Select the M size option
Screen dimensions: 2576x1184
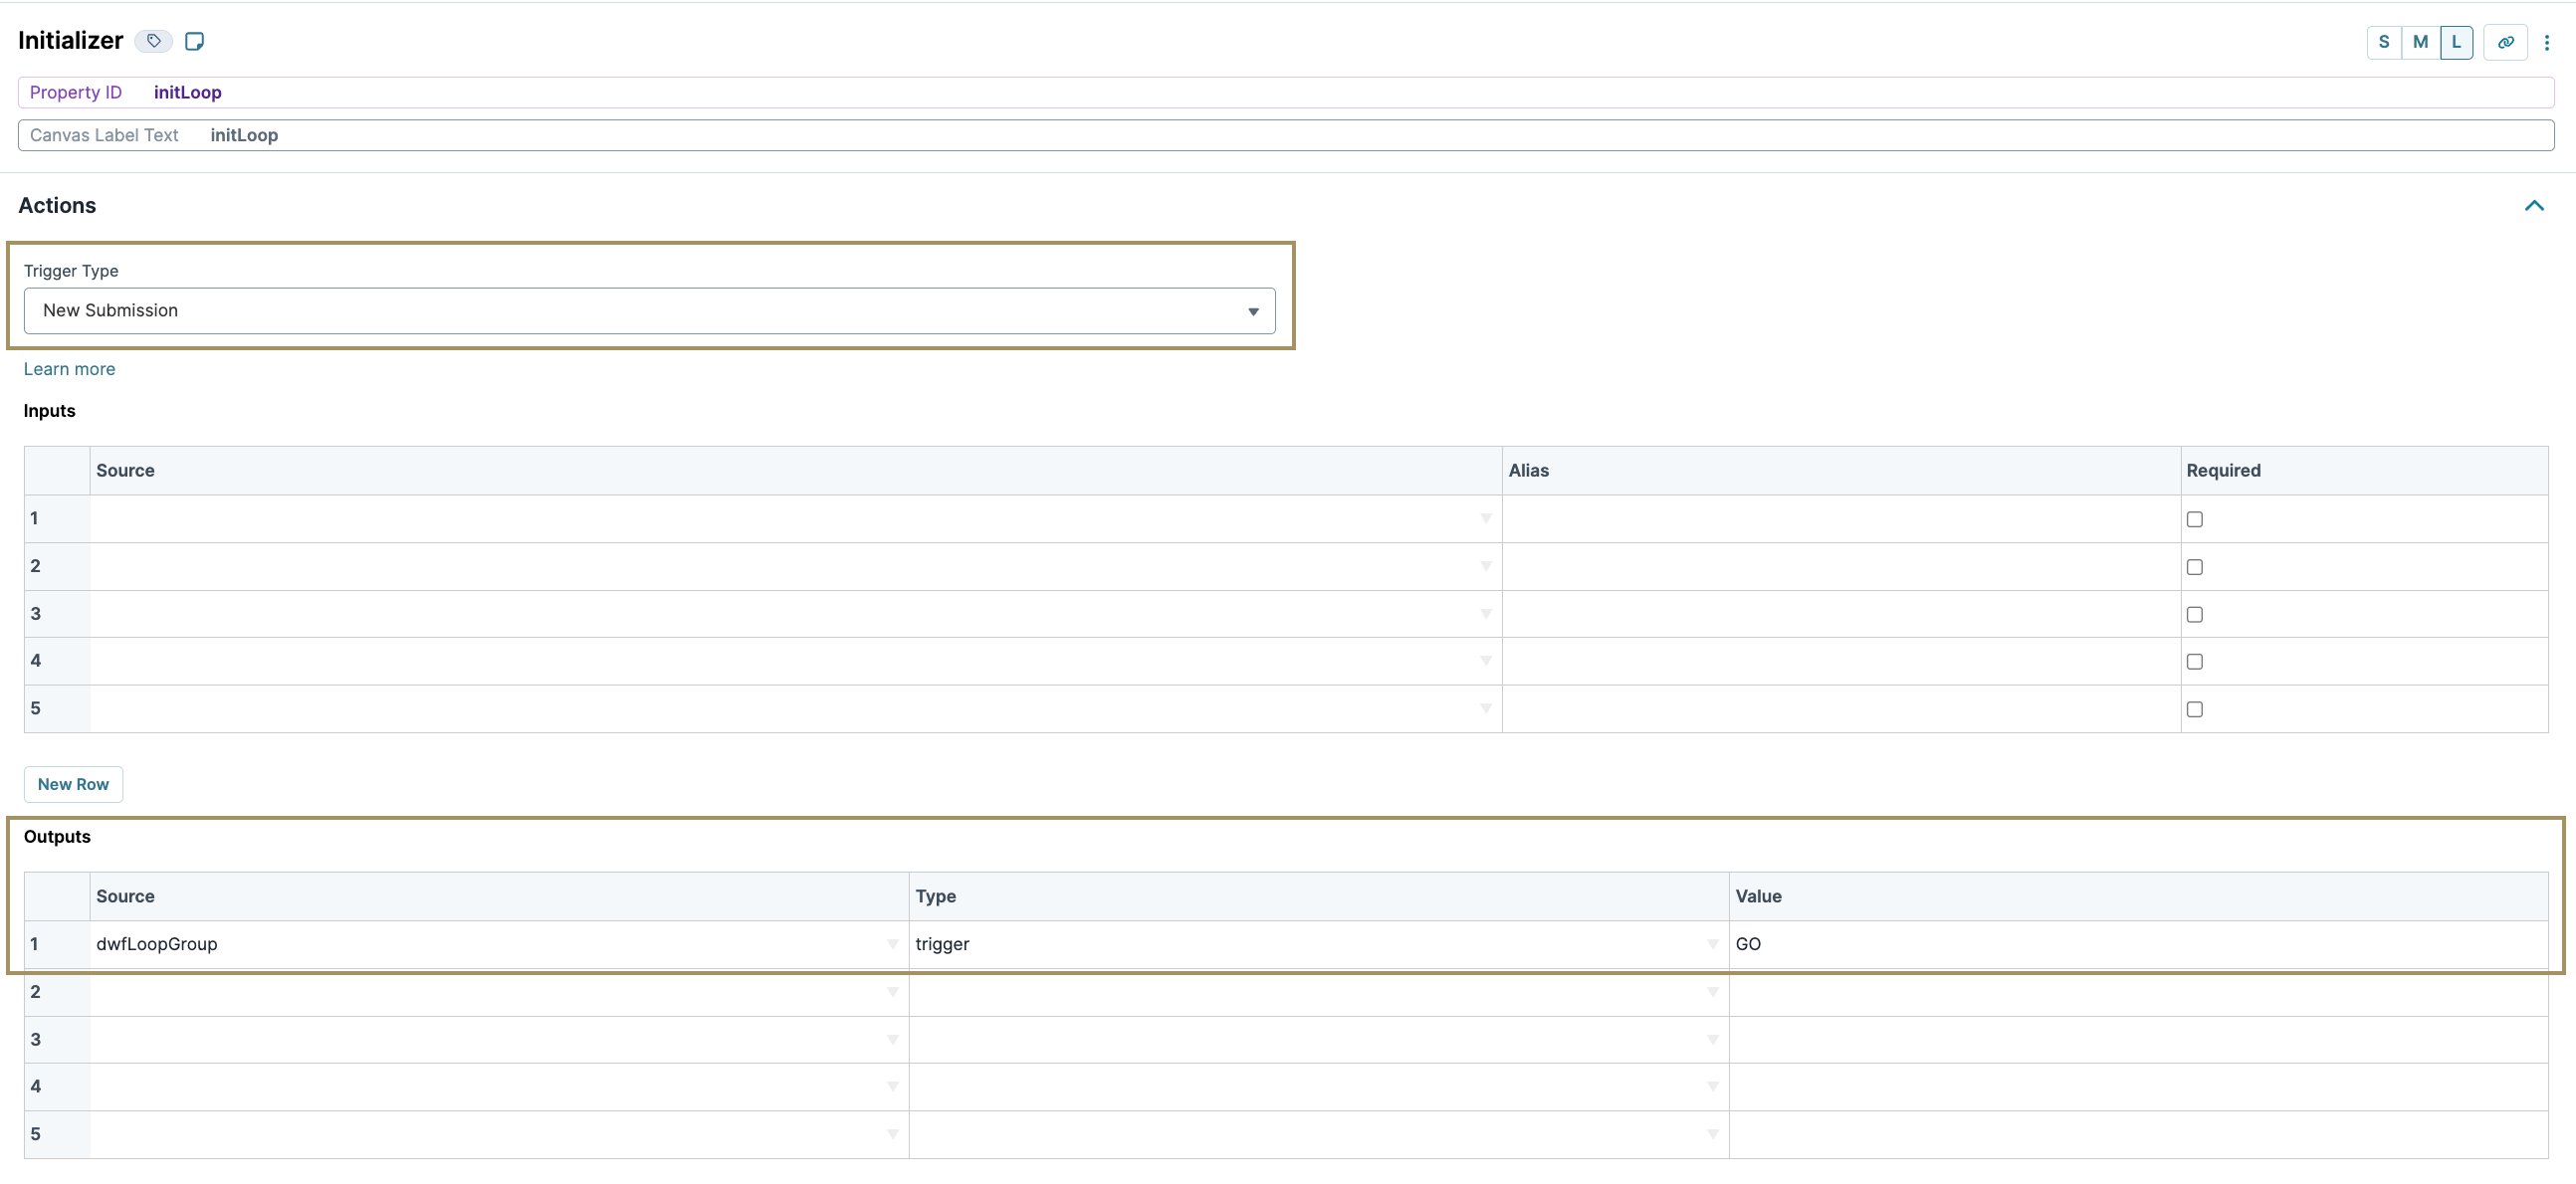(2420, 42)
